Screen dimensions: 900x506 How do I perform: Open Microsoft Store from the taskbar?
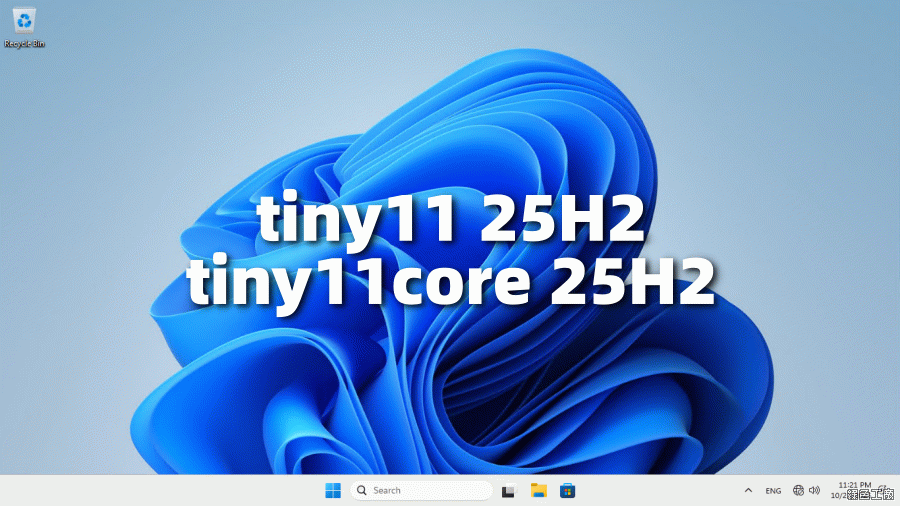(568, 490)
